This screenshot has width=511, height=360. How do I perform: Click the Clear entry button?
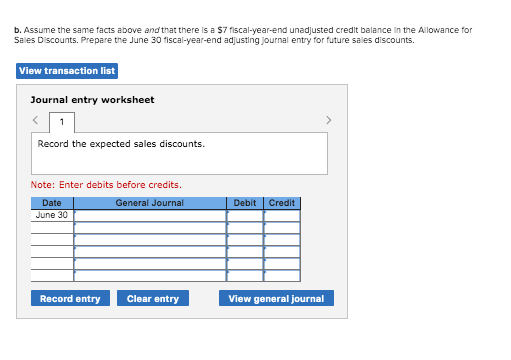(x=153, y=298)
